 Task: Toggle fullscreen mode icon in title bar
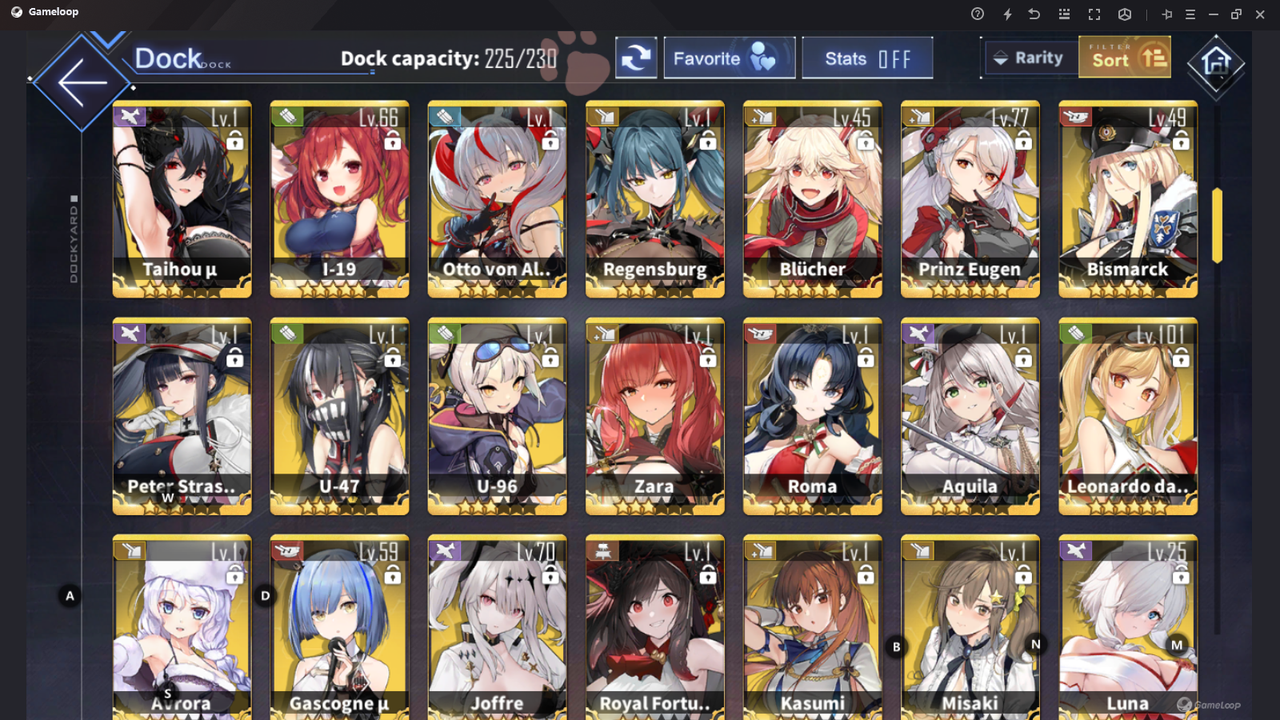click(1094, 14)
